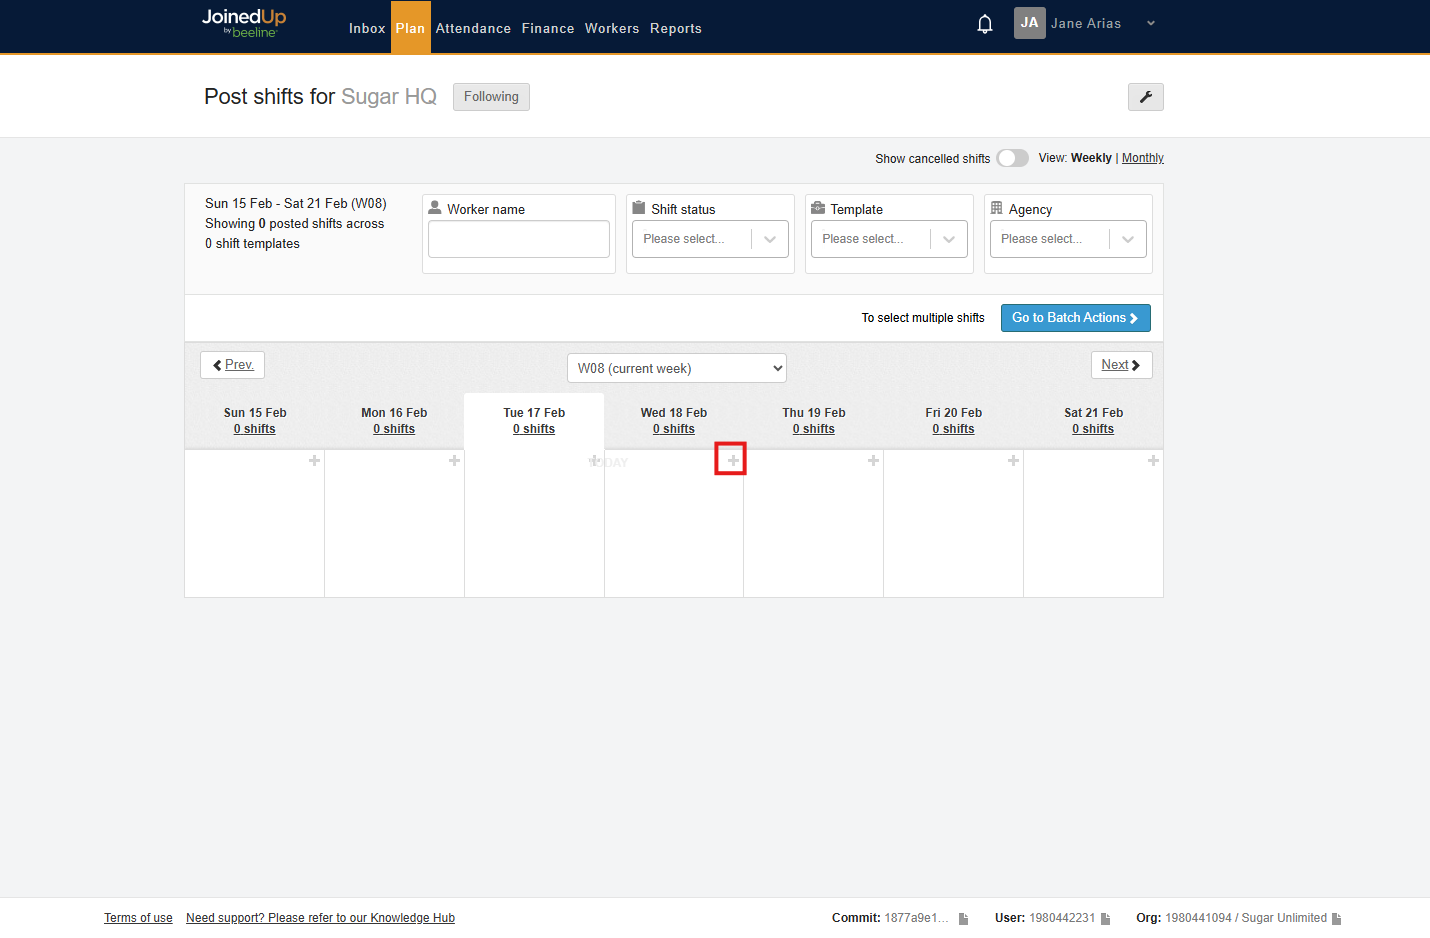The height and width of the screenshot is (938, 1430).
Task: Expand the Shift status dropdown
Action: [x=710, y=239]
